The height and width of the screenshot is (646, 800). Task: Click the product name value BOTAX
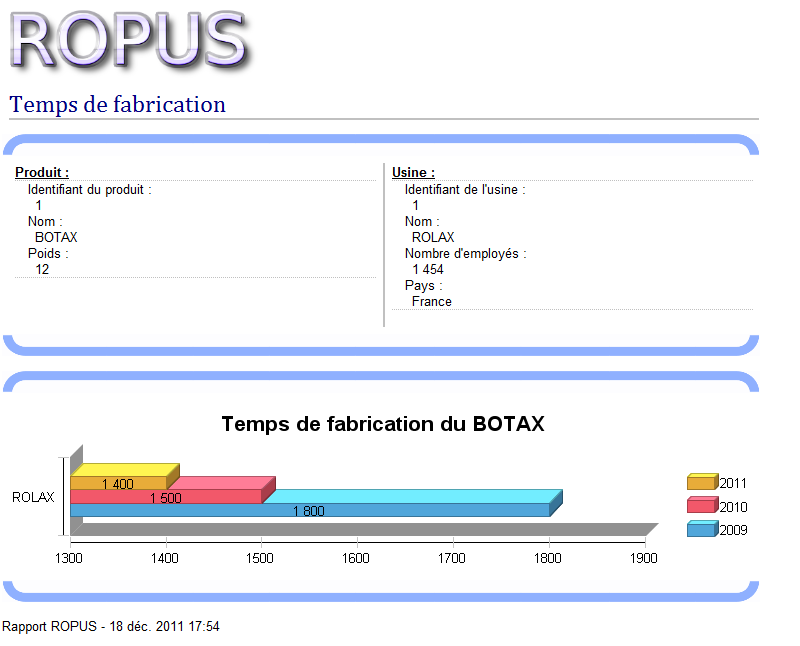click(x=56, y=237)
